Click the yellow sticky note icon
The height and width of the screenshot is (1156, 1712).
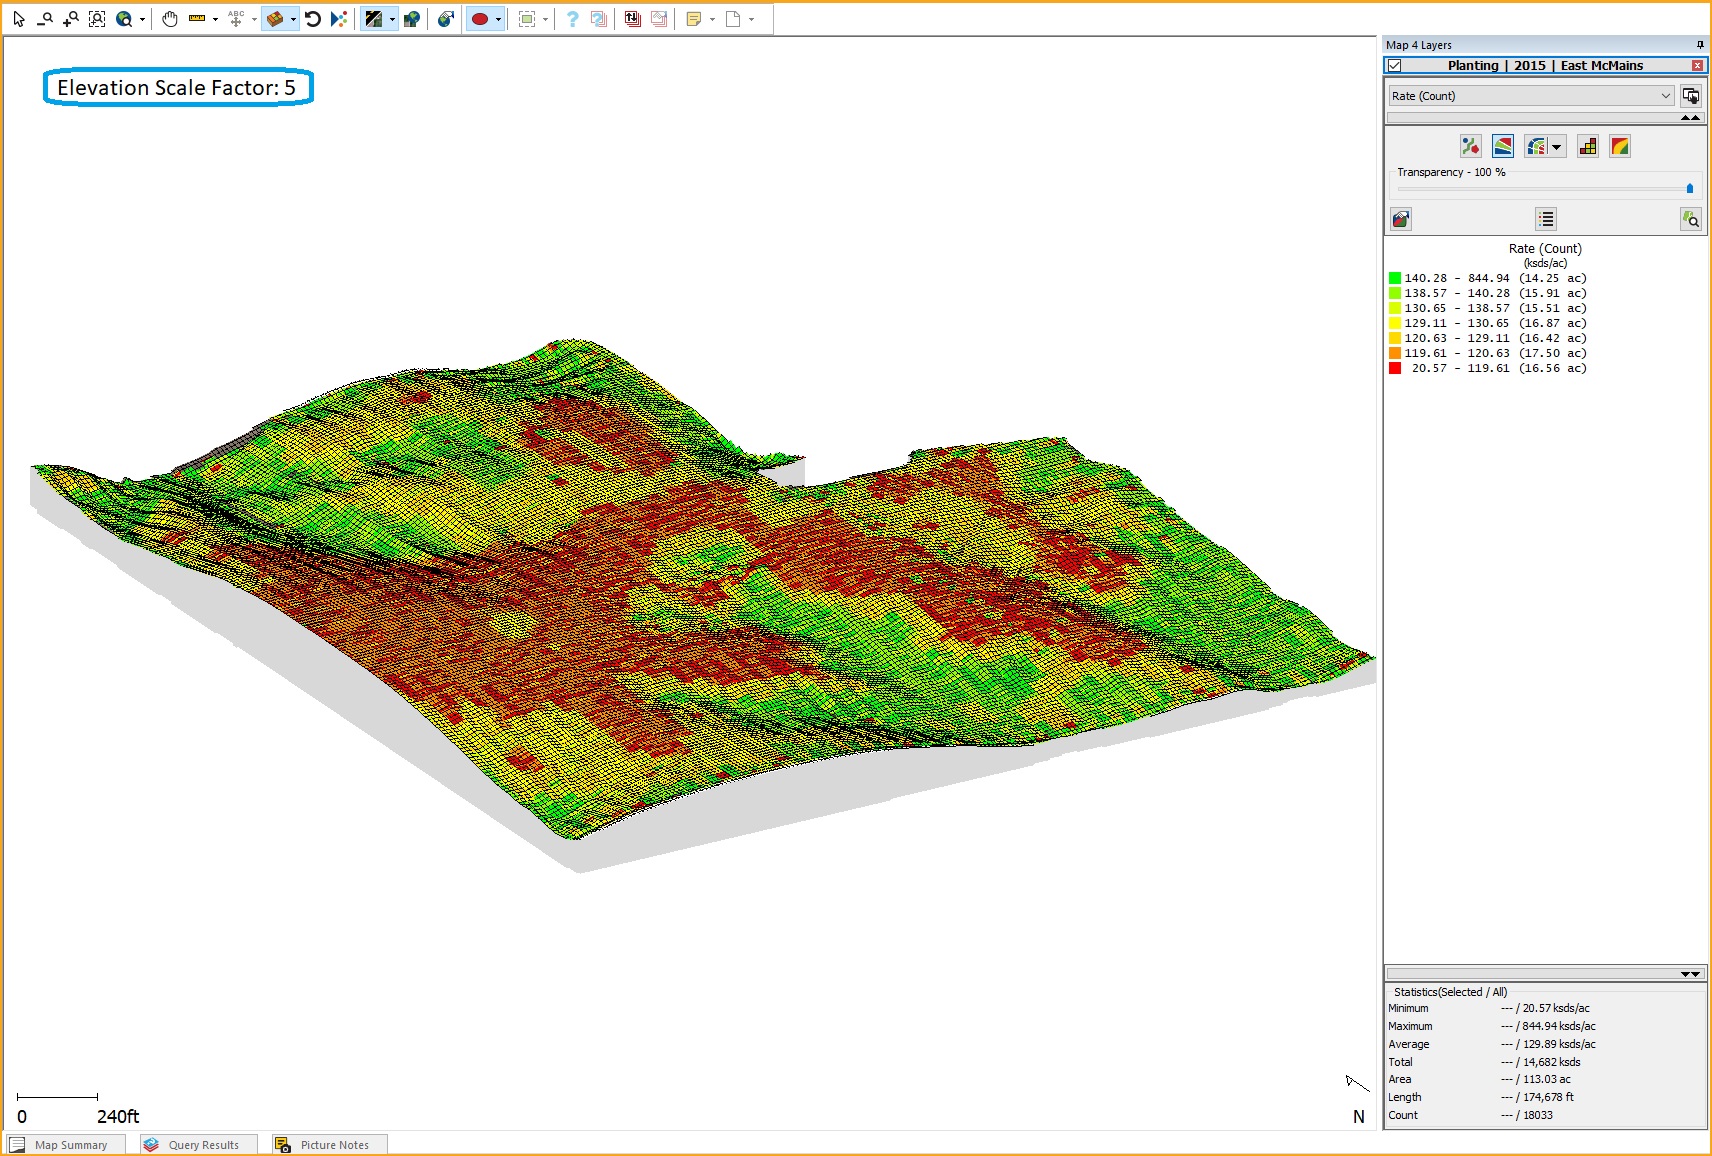(x=694, y=19)
